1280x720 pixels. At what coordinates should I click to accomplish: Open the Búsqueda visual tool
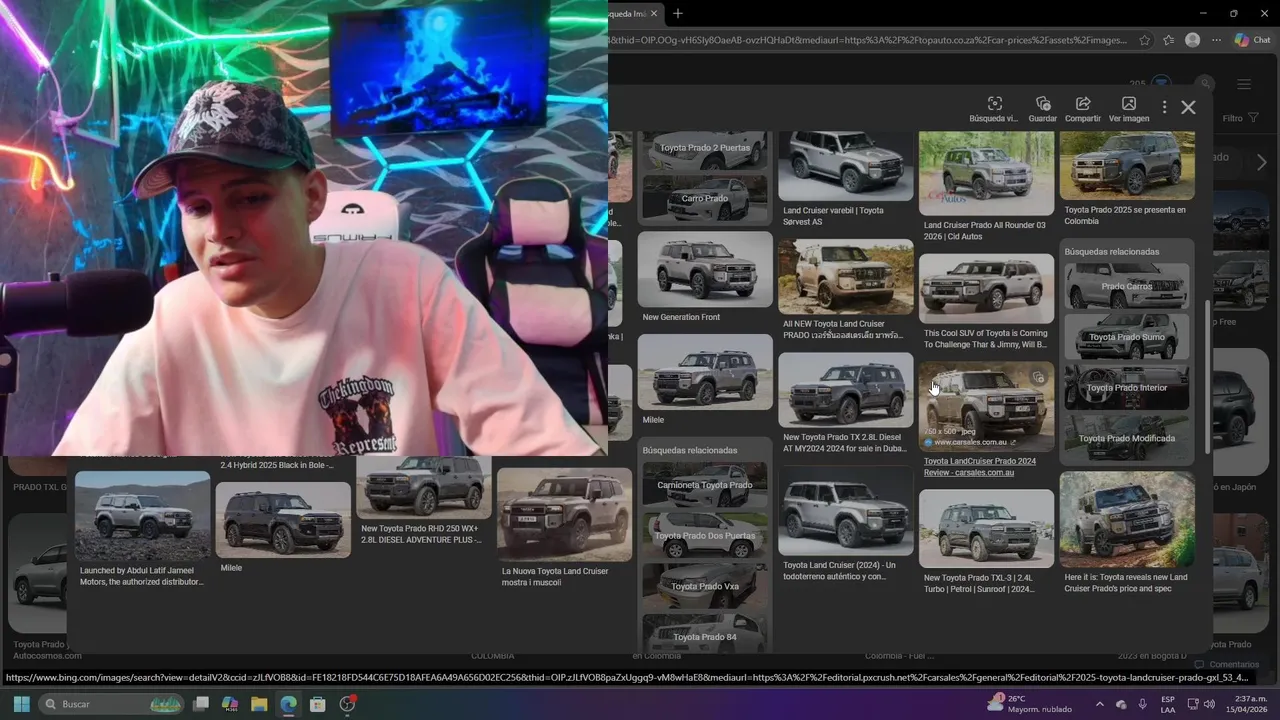[993, 110]
